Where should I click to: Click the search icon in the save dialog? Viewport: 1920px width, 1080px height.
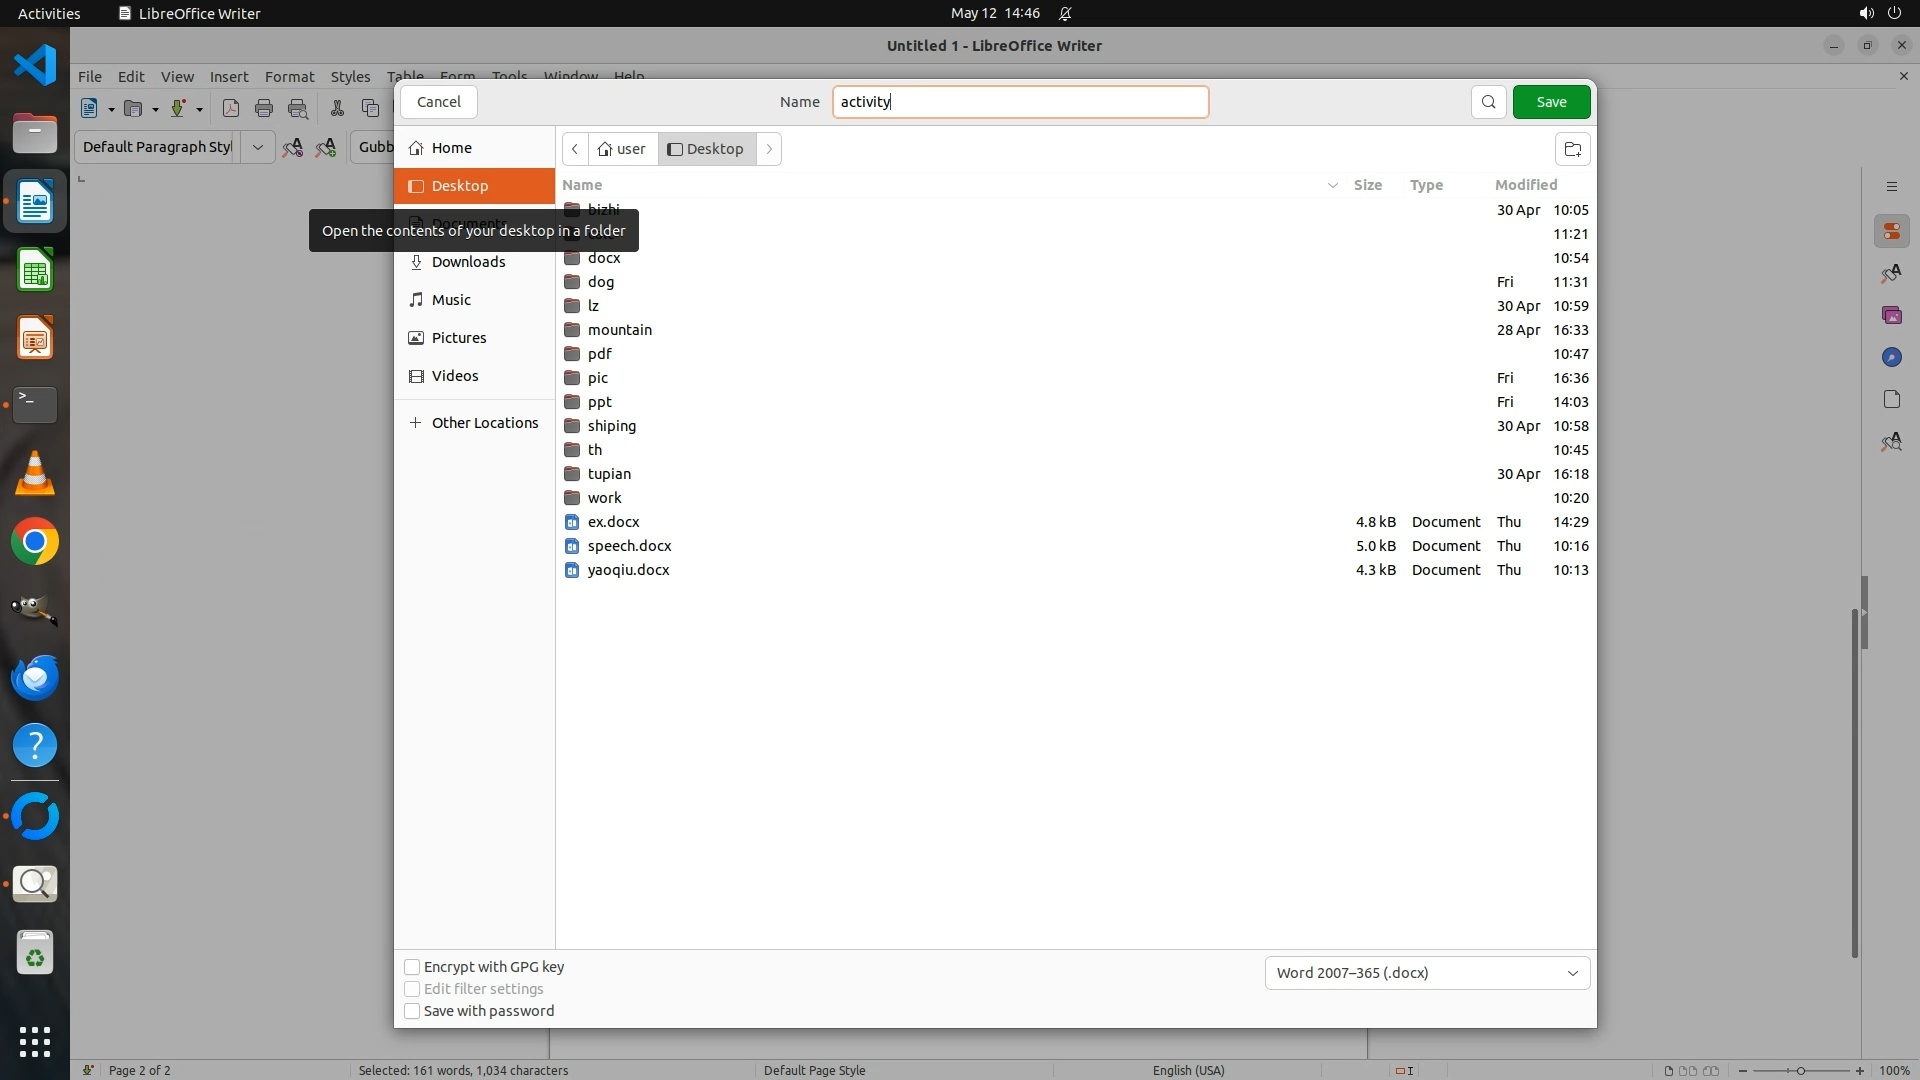tap(1488, 102)
